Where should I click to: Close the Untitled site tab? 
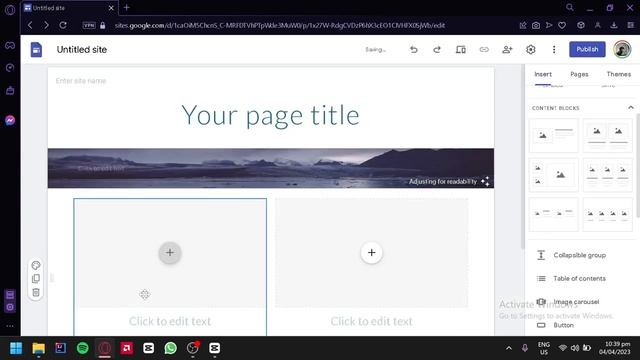pos(111,8)
